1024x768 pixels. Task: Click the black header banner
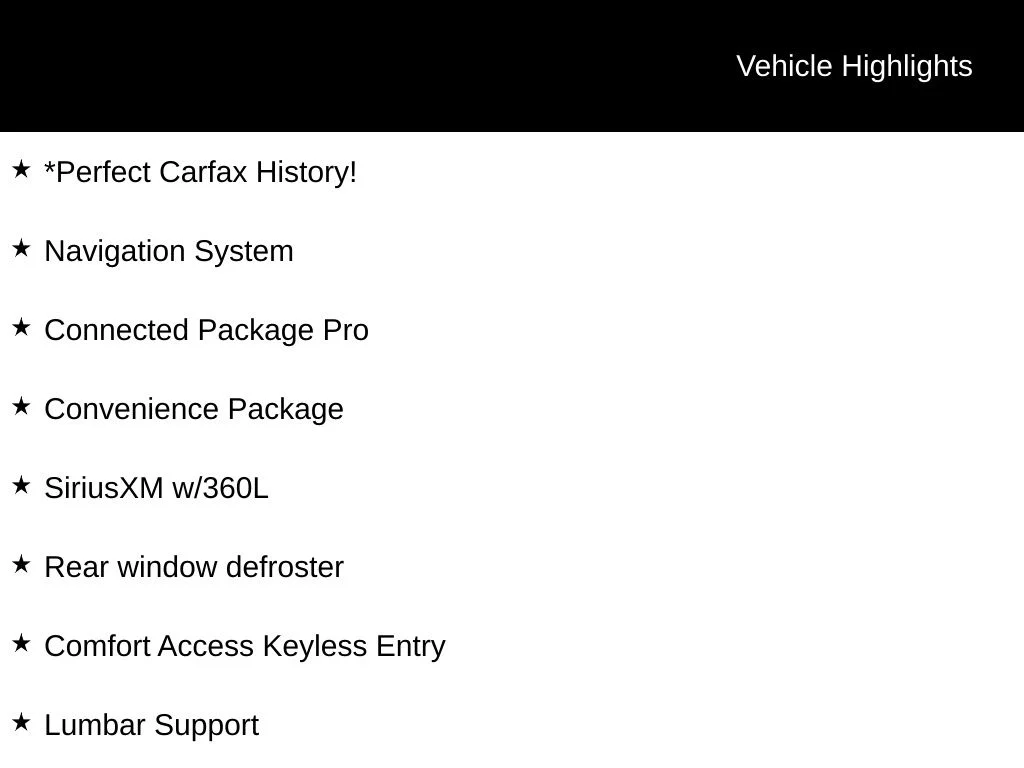tap(512, 66)
